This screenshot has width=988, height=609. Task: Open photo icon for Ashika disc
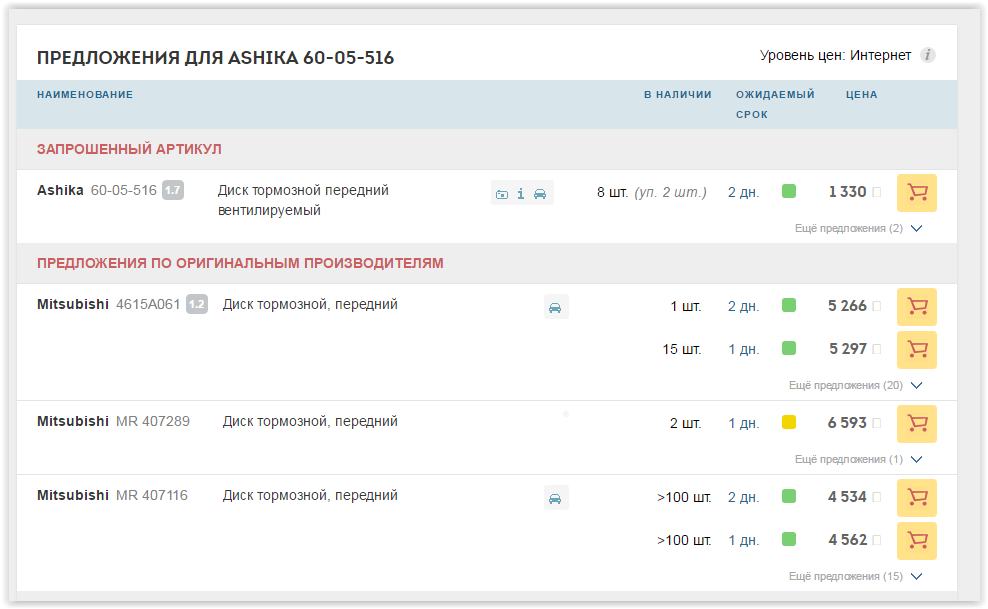tap(502, 194)
